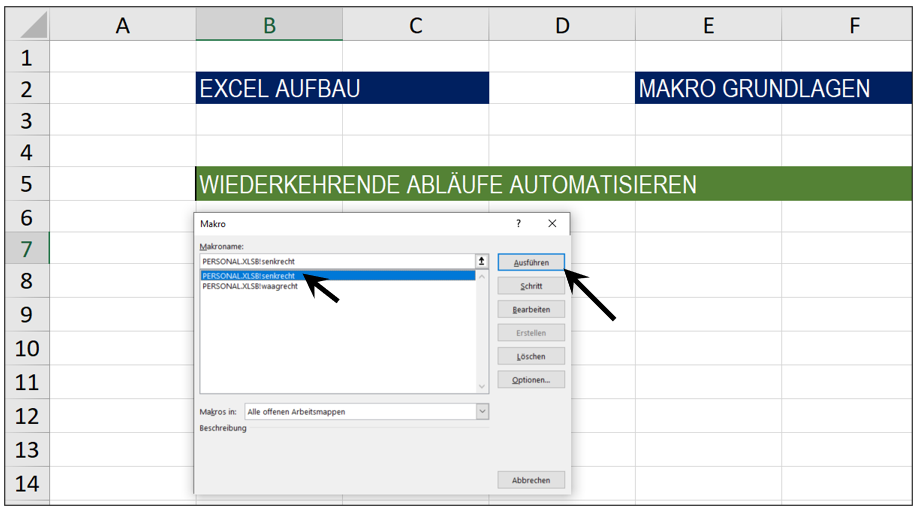This screenshot has width=916, height=511.
Task: Click the collapse-dialog arrow beside Makroname
Action: click(x=482, y=261)
